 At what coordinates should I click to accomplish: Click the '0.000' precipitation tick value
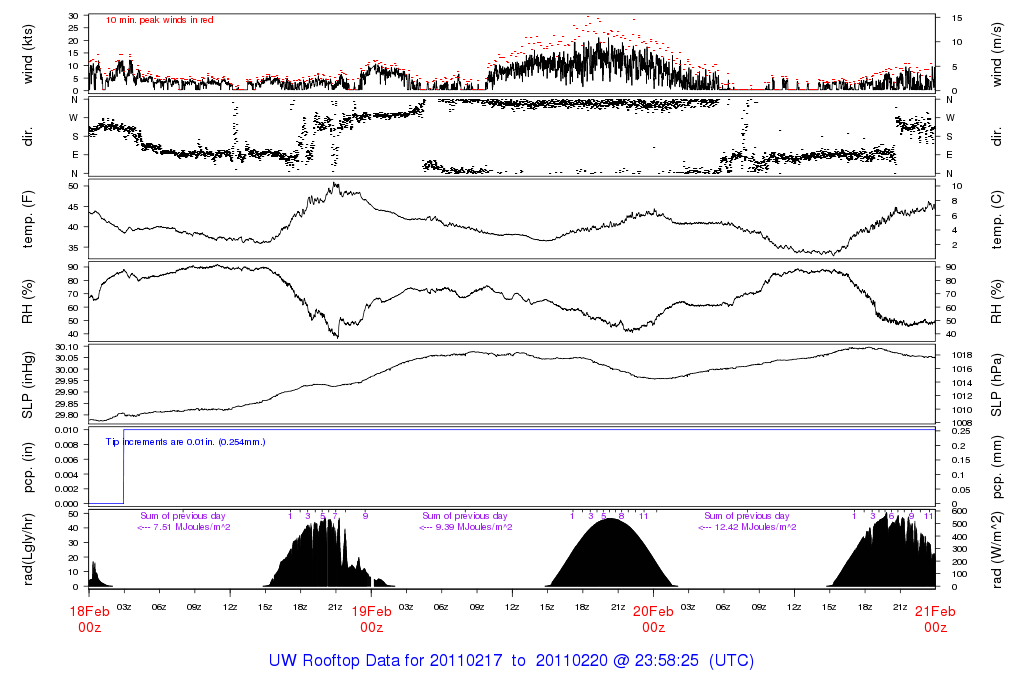pos(66,504)
